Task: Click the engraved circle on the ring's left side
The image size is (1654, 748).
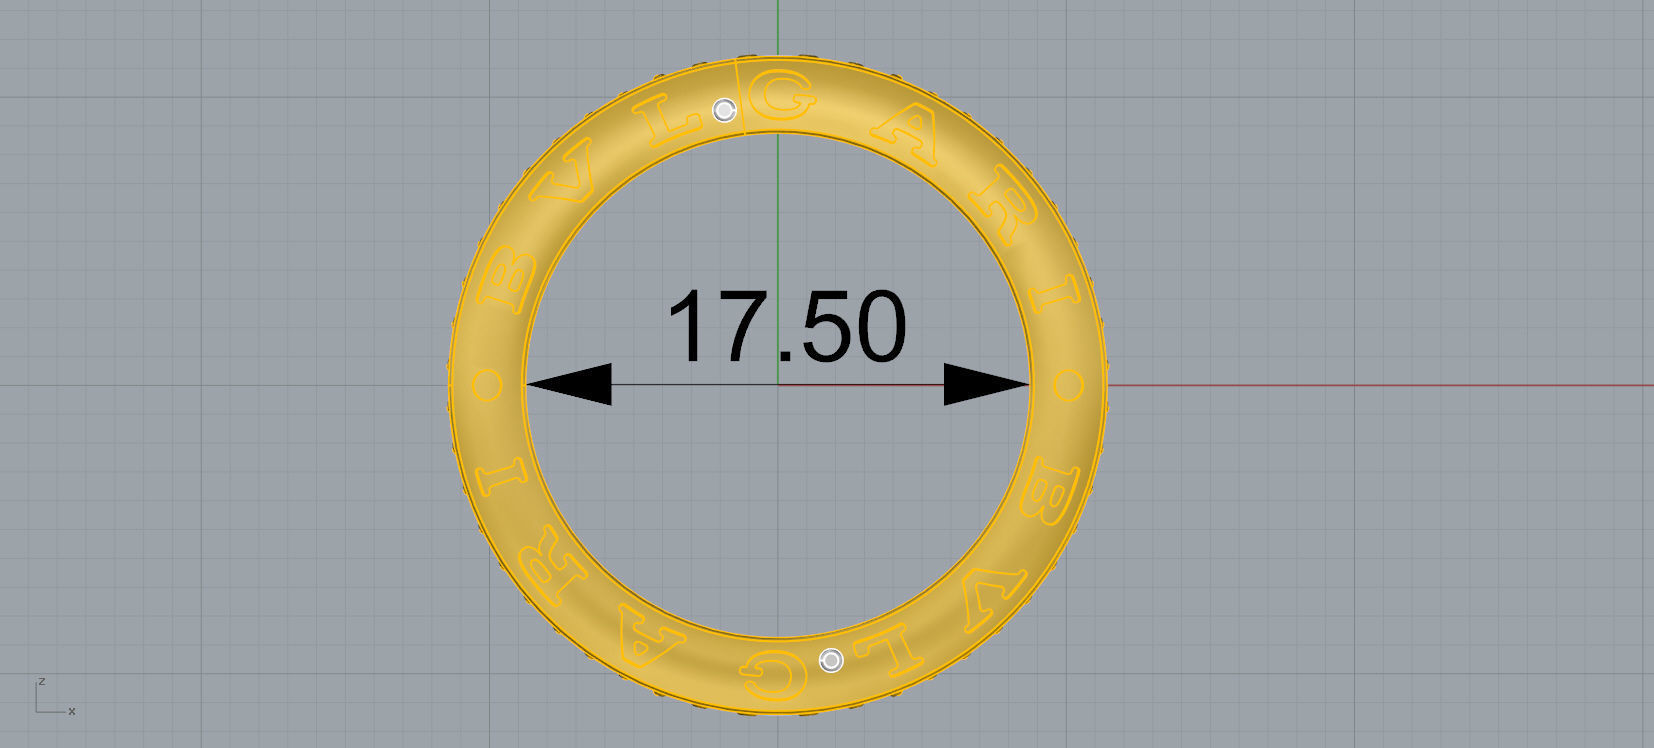Action: click(x=487, y=384)
